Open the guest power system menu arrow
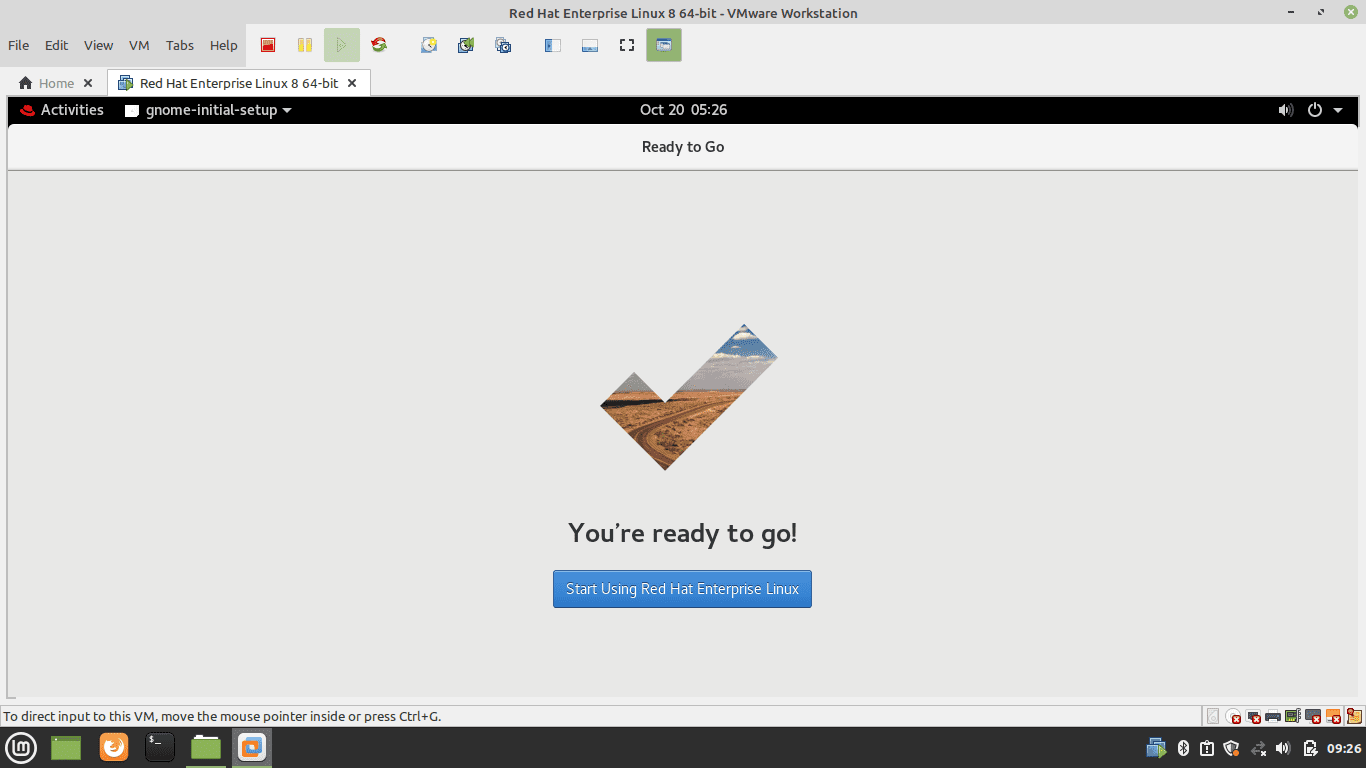 click(1339, 110)
